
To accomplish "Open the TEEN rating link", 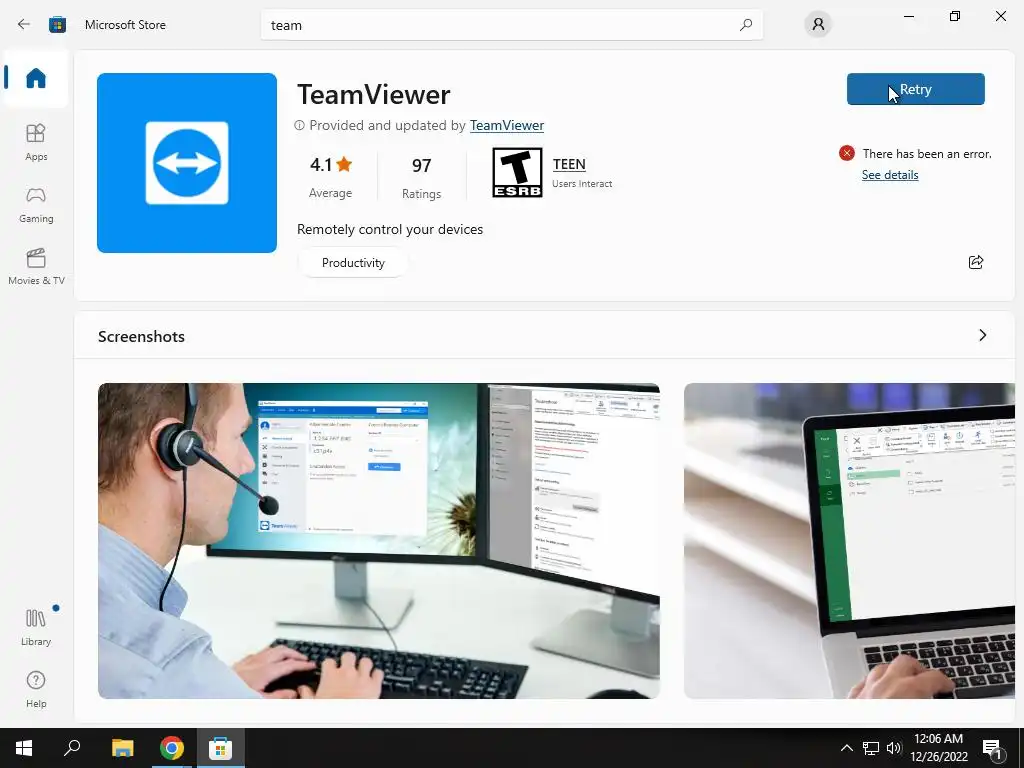I will point(569,164).
